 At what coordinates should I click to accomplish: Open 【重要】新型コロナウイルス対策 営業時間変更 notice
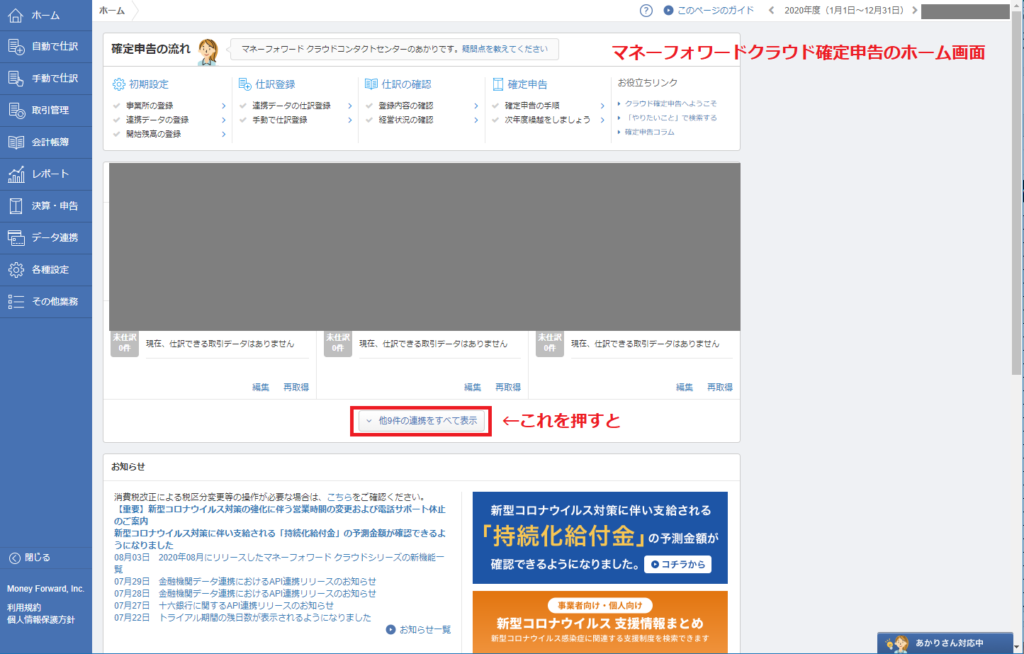coord(280,515)
